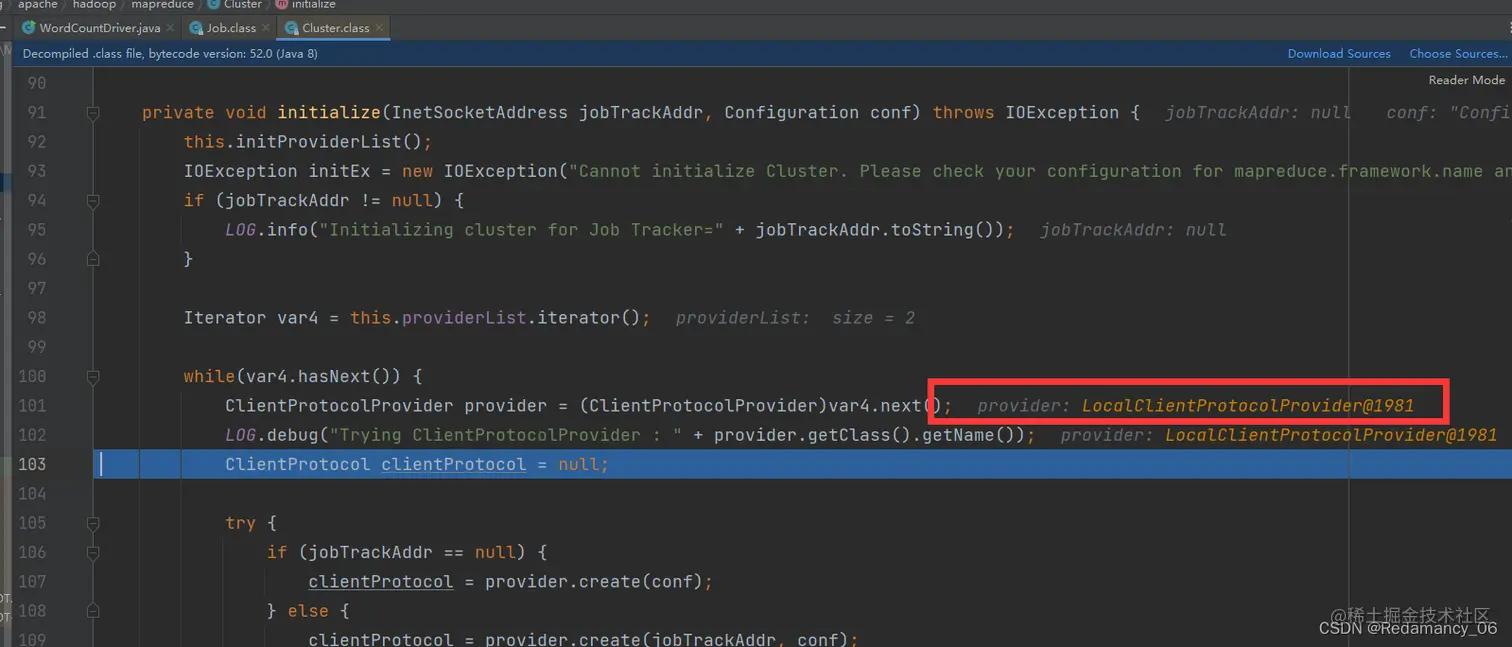Collapse the if block at line 106
The image size is (1512, 647).
pyautogui.click(x=93, y=552)
